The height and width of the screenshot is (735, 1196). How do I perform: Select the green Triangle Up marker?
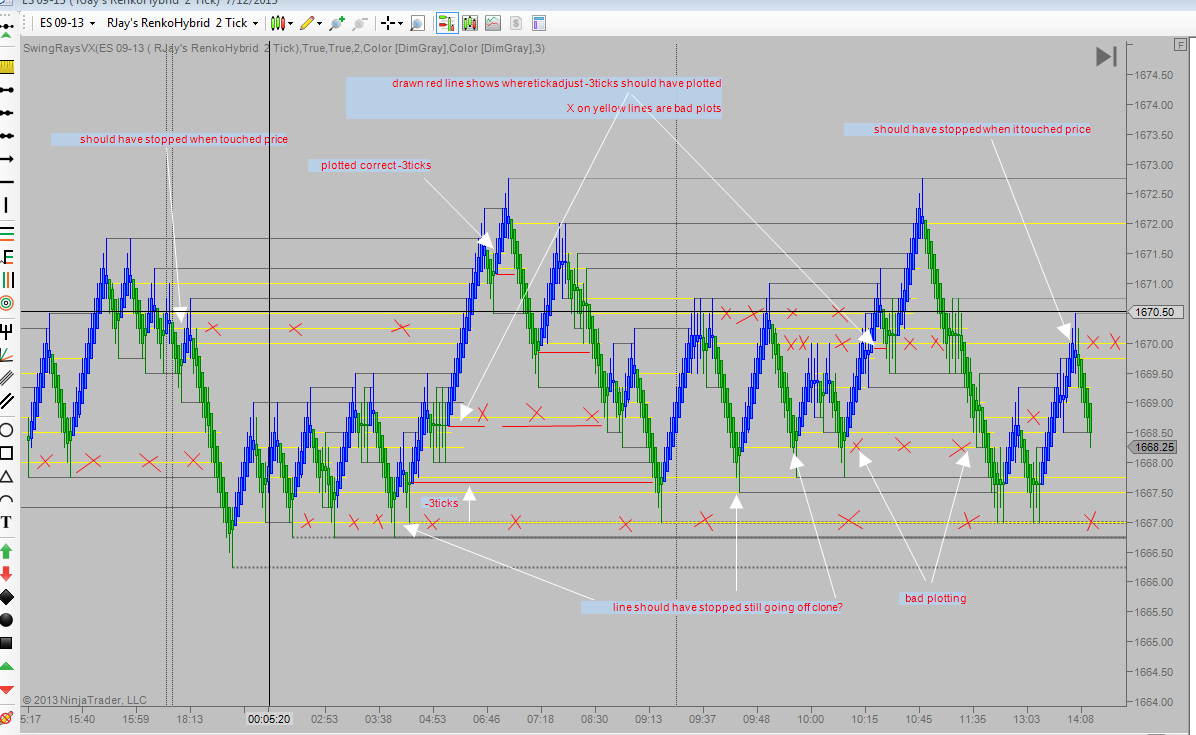pos(6,666)
